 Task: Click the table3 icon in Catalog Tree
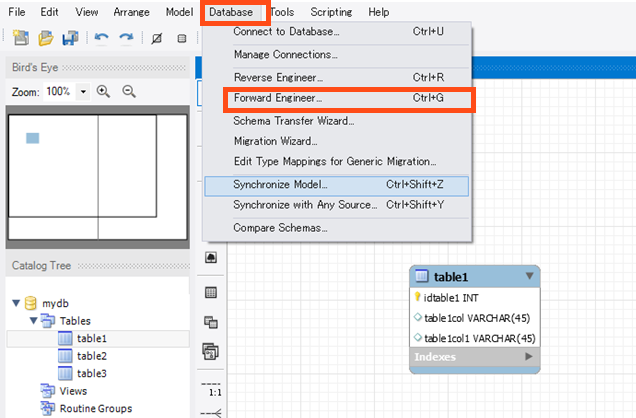[65, 373]
